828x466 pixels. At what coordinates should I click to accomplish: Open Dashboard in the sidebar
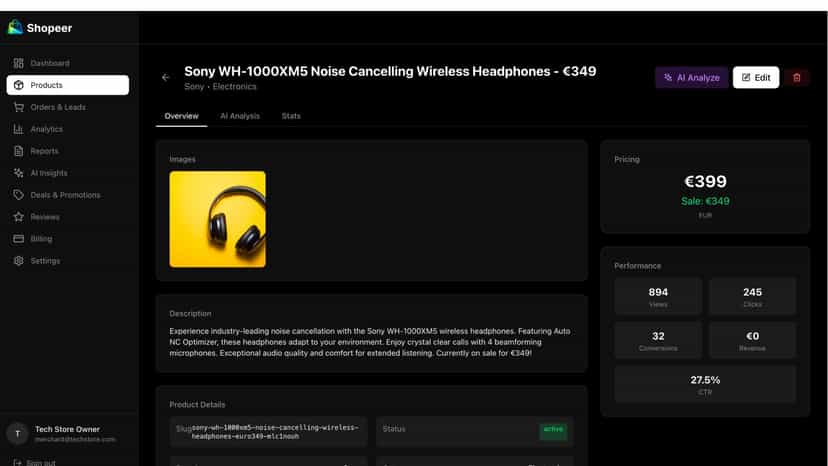[68, 63]
